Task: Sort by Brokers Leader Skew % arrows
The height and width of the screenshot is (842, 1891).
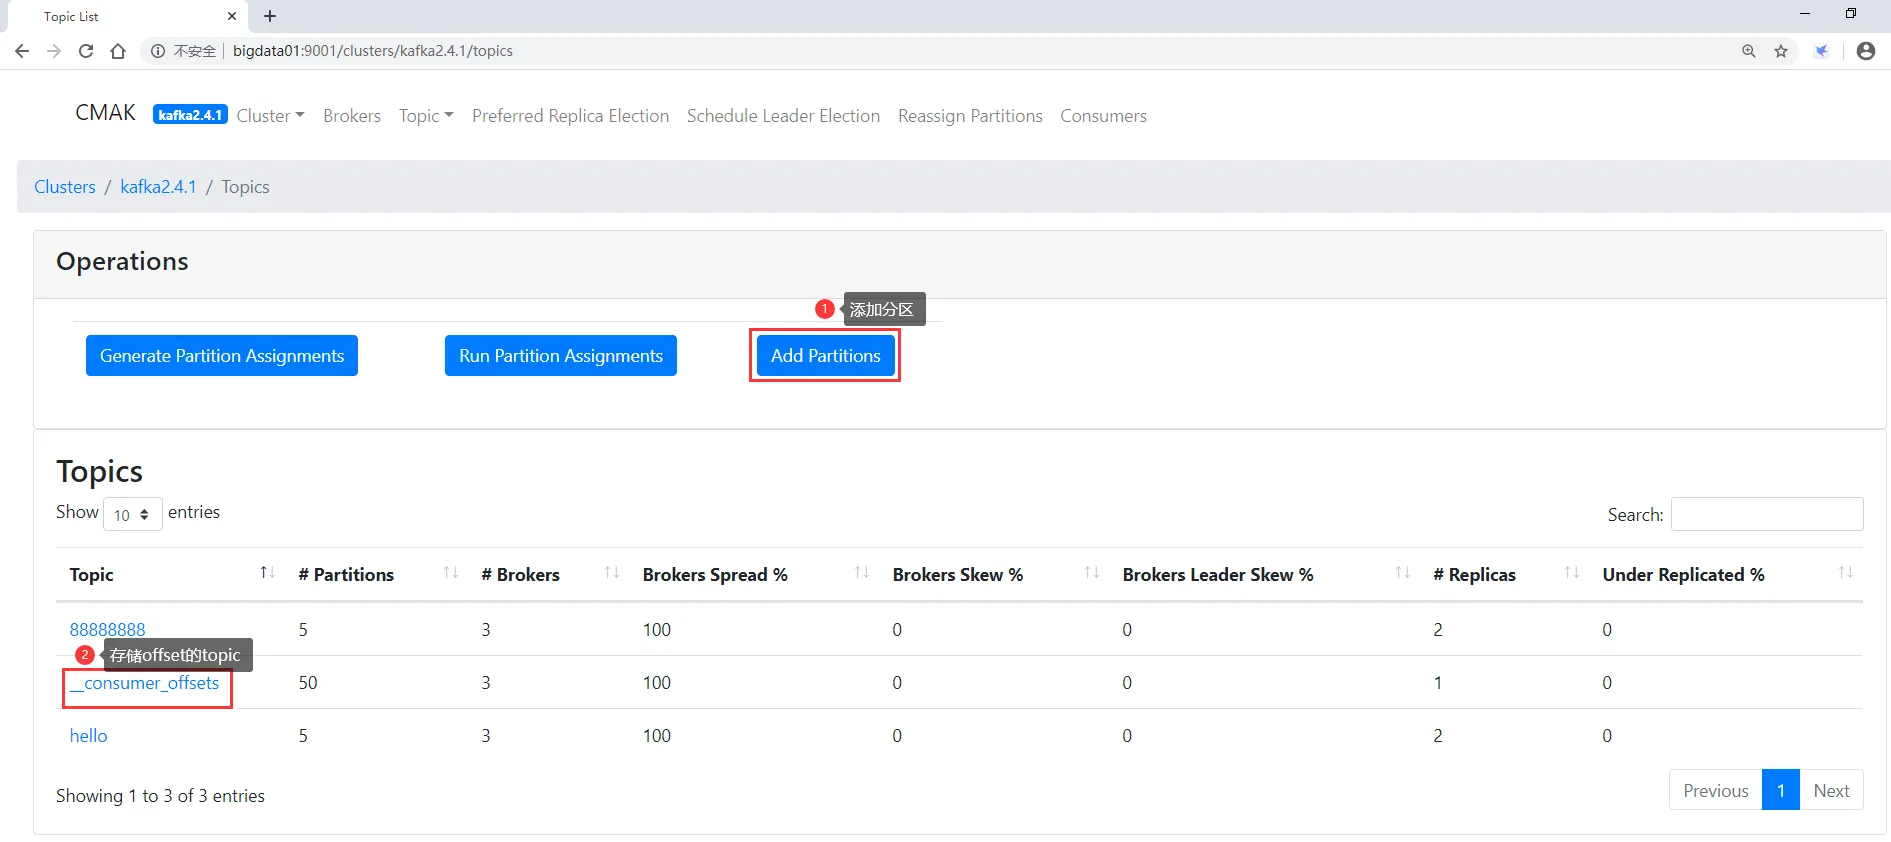Action: pos(1403,573)
